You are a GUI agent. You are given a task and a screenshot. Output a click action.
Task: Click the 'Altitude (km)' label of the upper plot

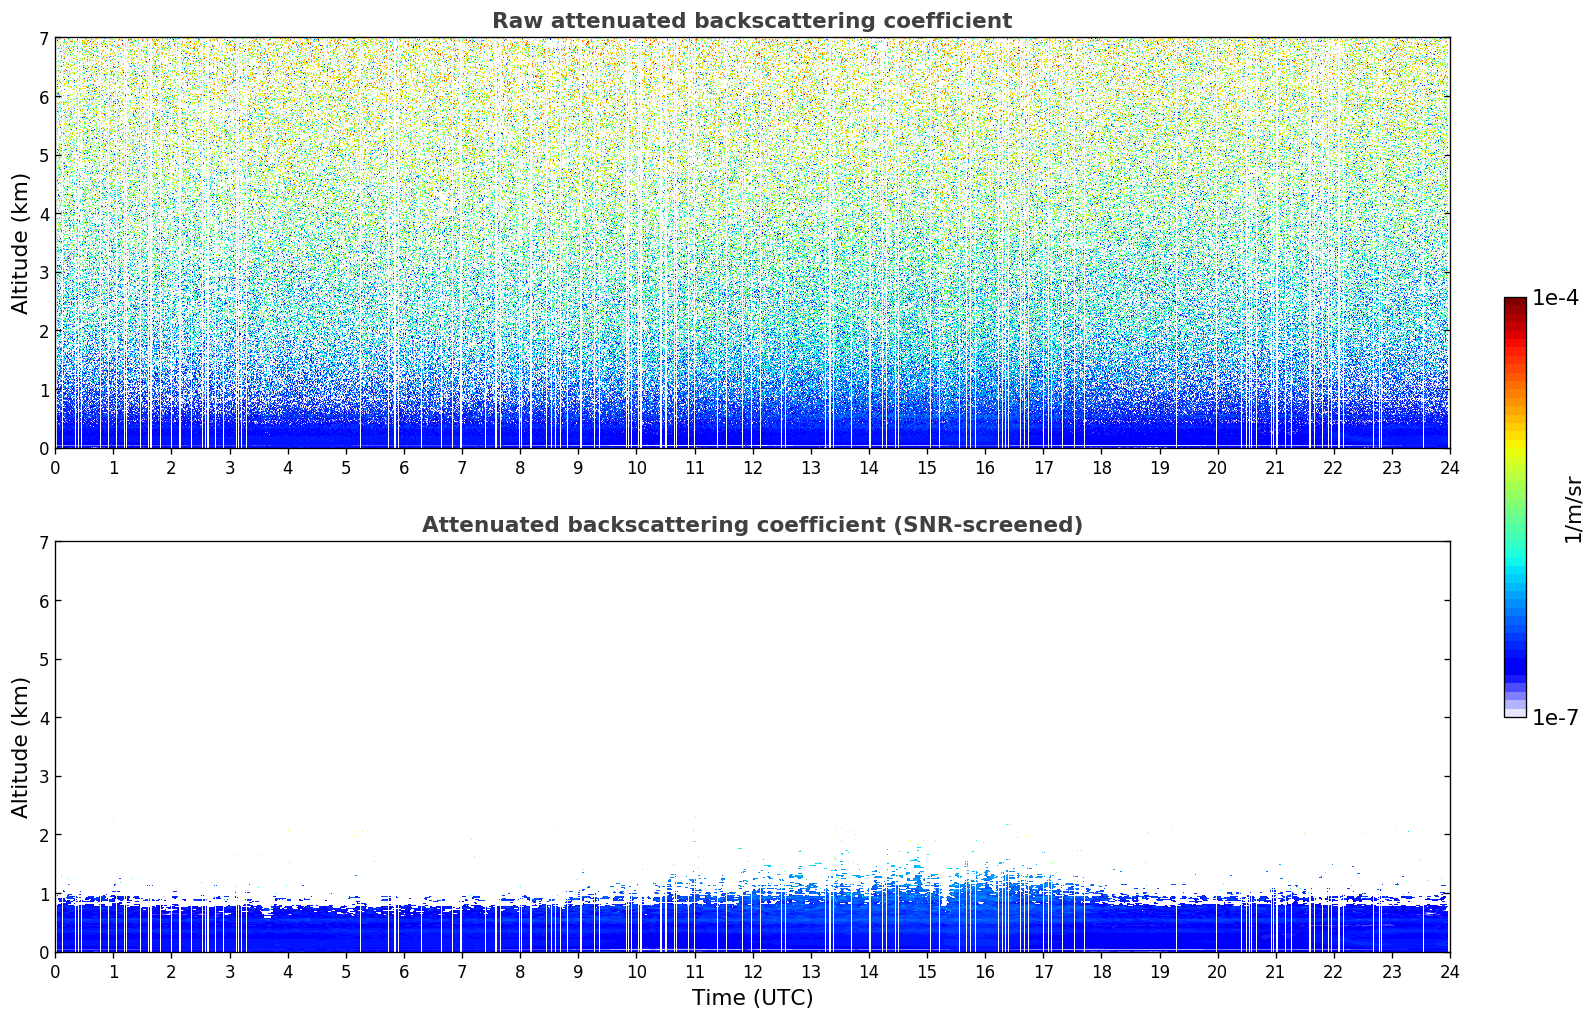[21, 243]
